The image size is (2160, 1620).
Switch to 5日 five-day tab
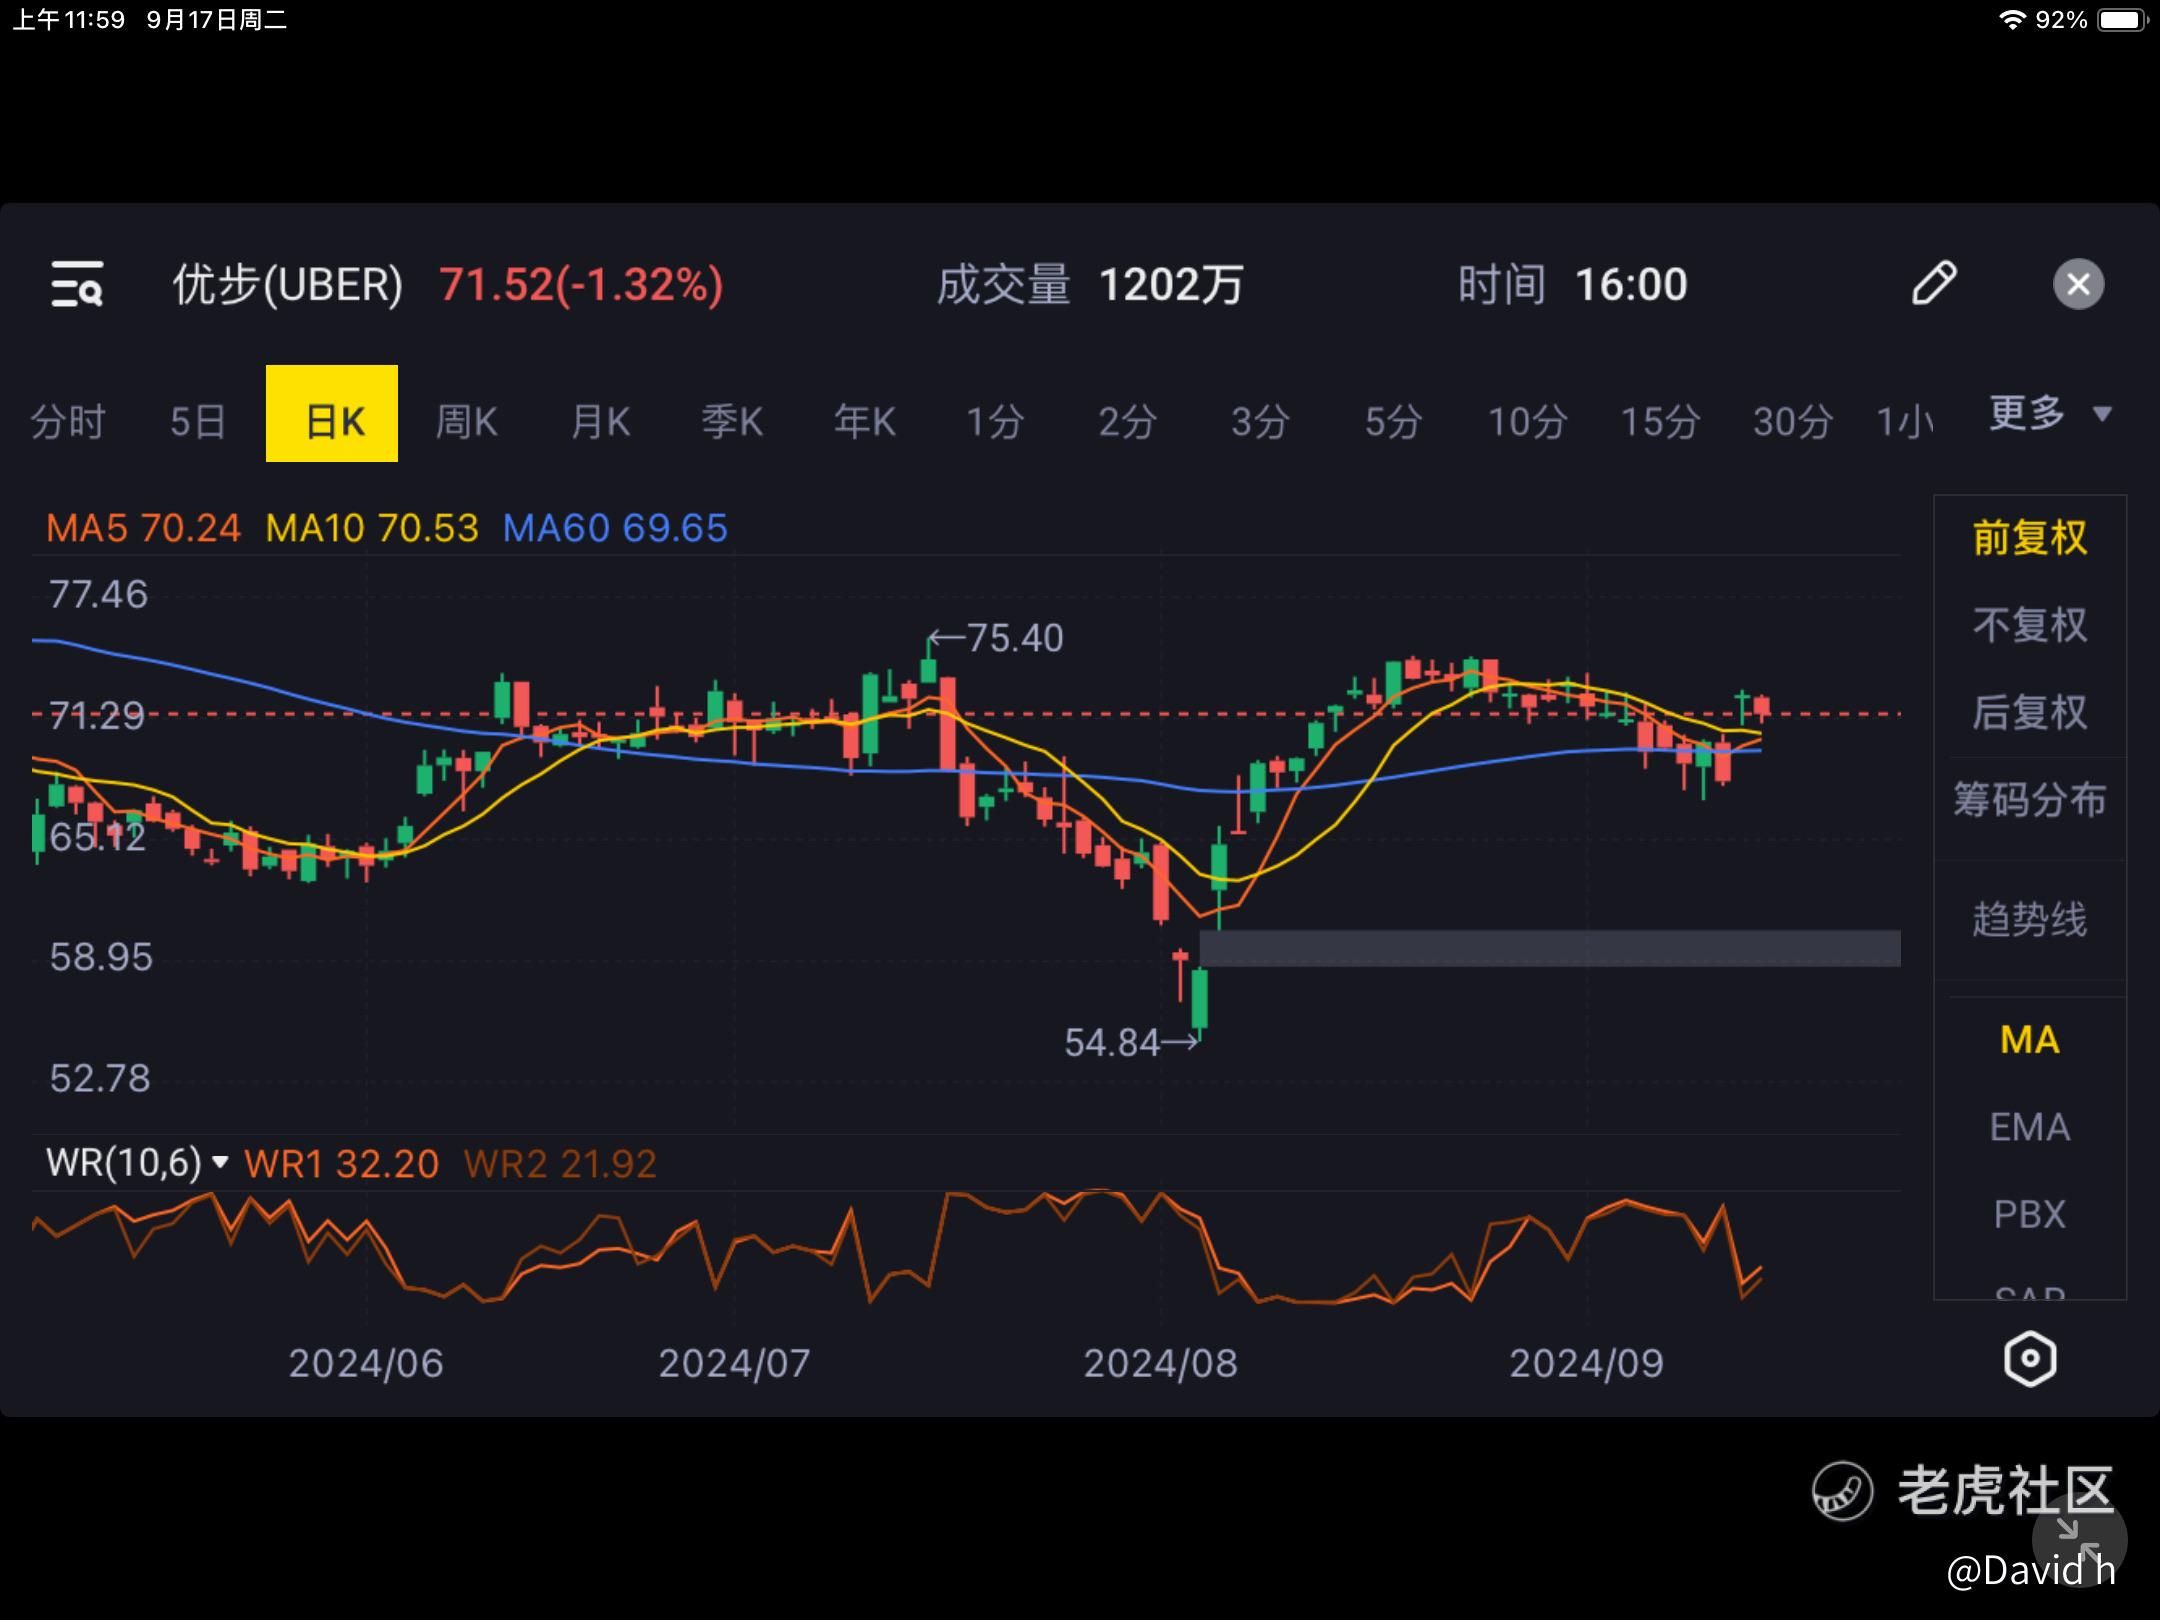pos(198,422)
